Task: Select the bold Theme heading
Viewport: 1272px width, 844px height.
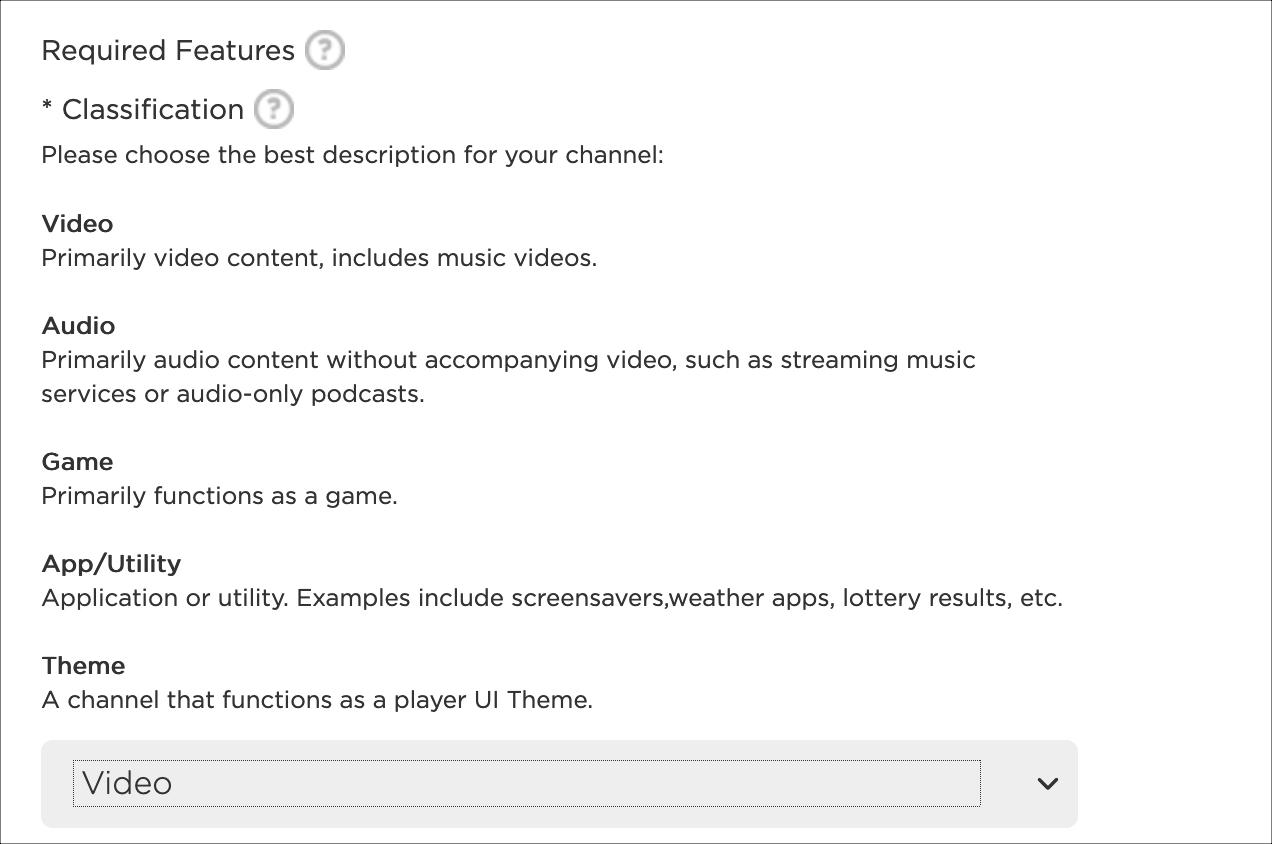Action: coord(83,666)
